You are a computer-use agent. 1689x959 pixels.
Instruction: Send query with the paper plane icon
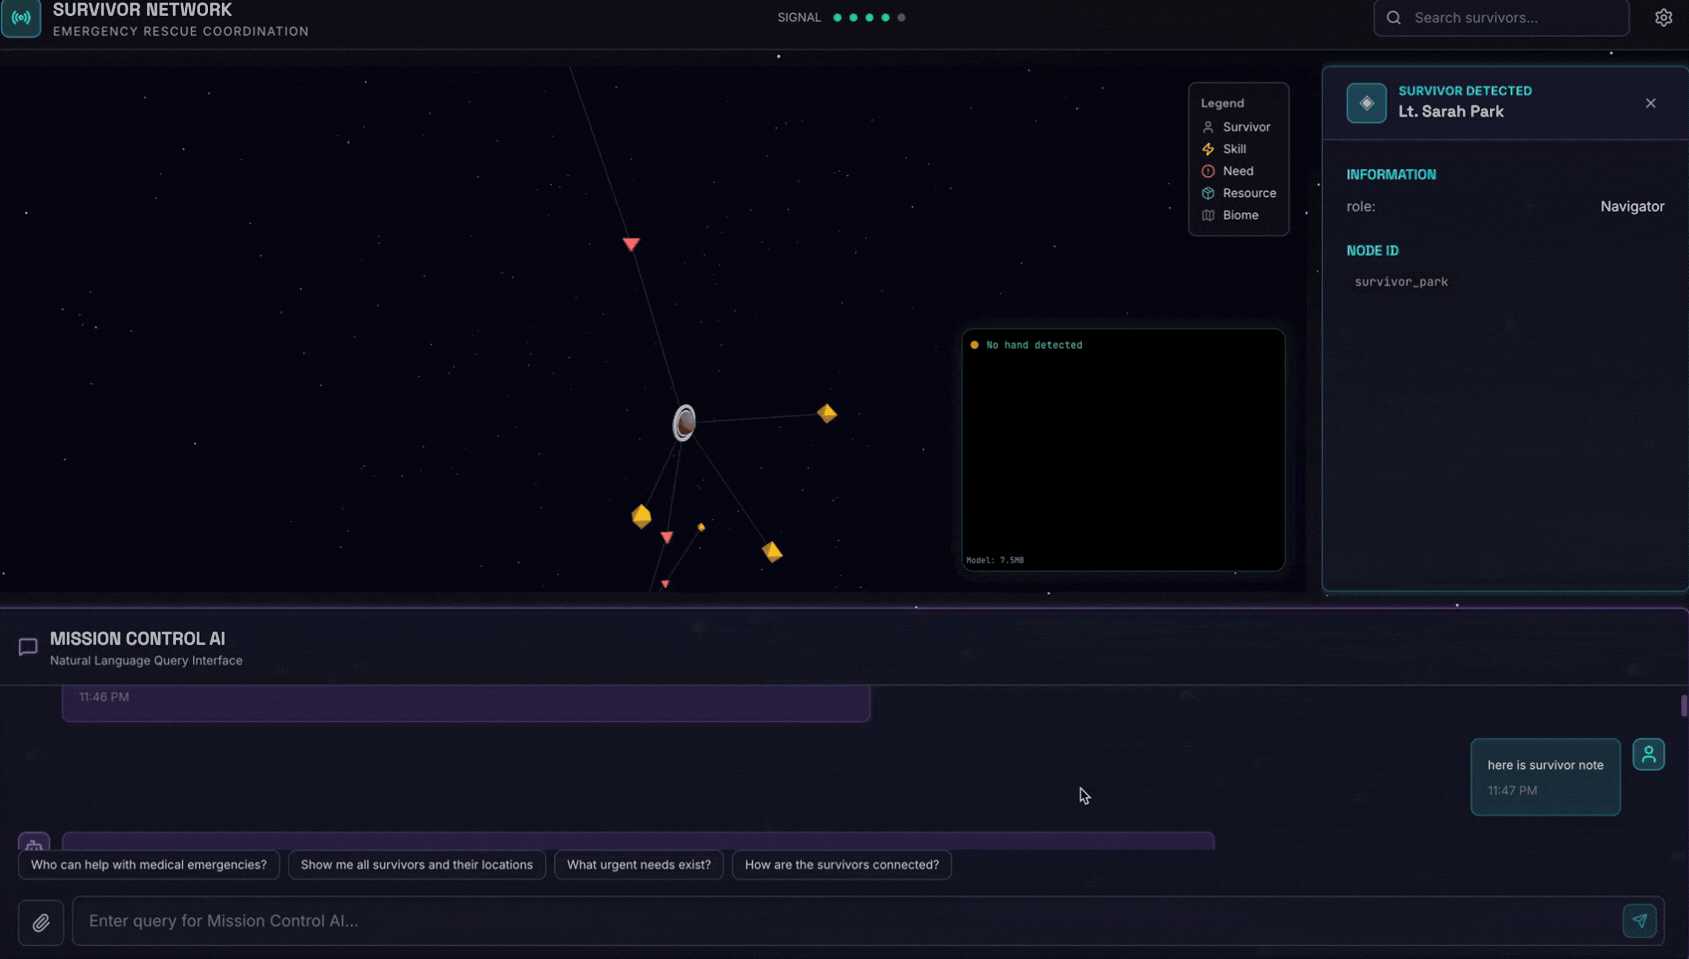pyautogui.click(x=1639, y=921)
